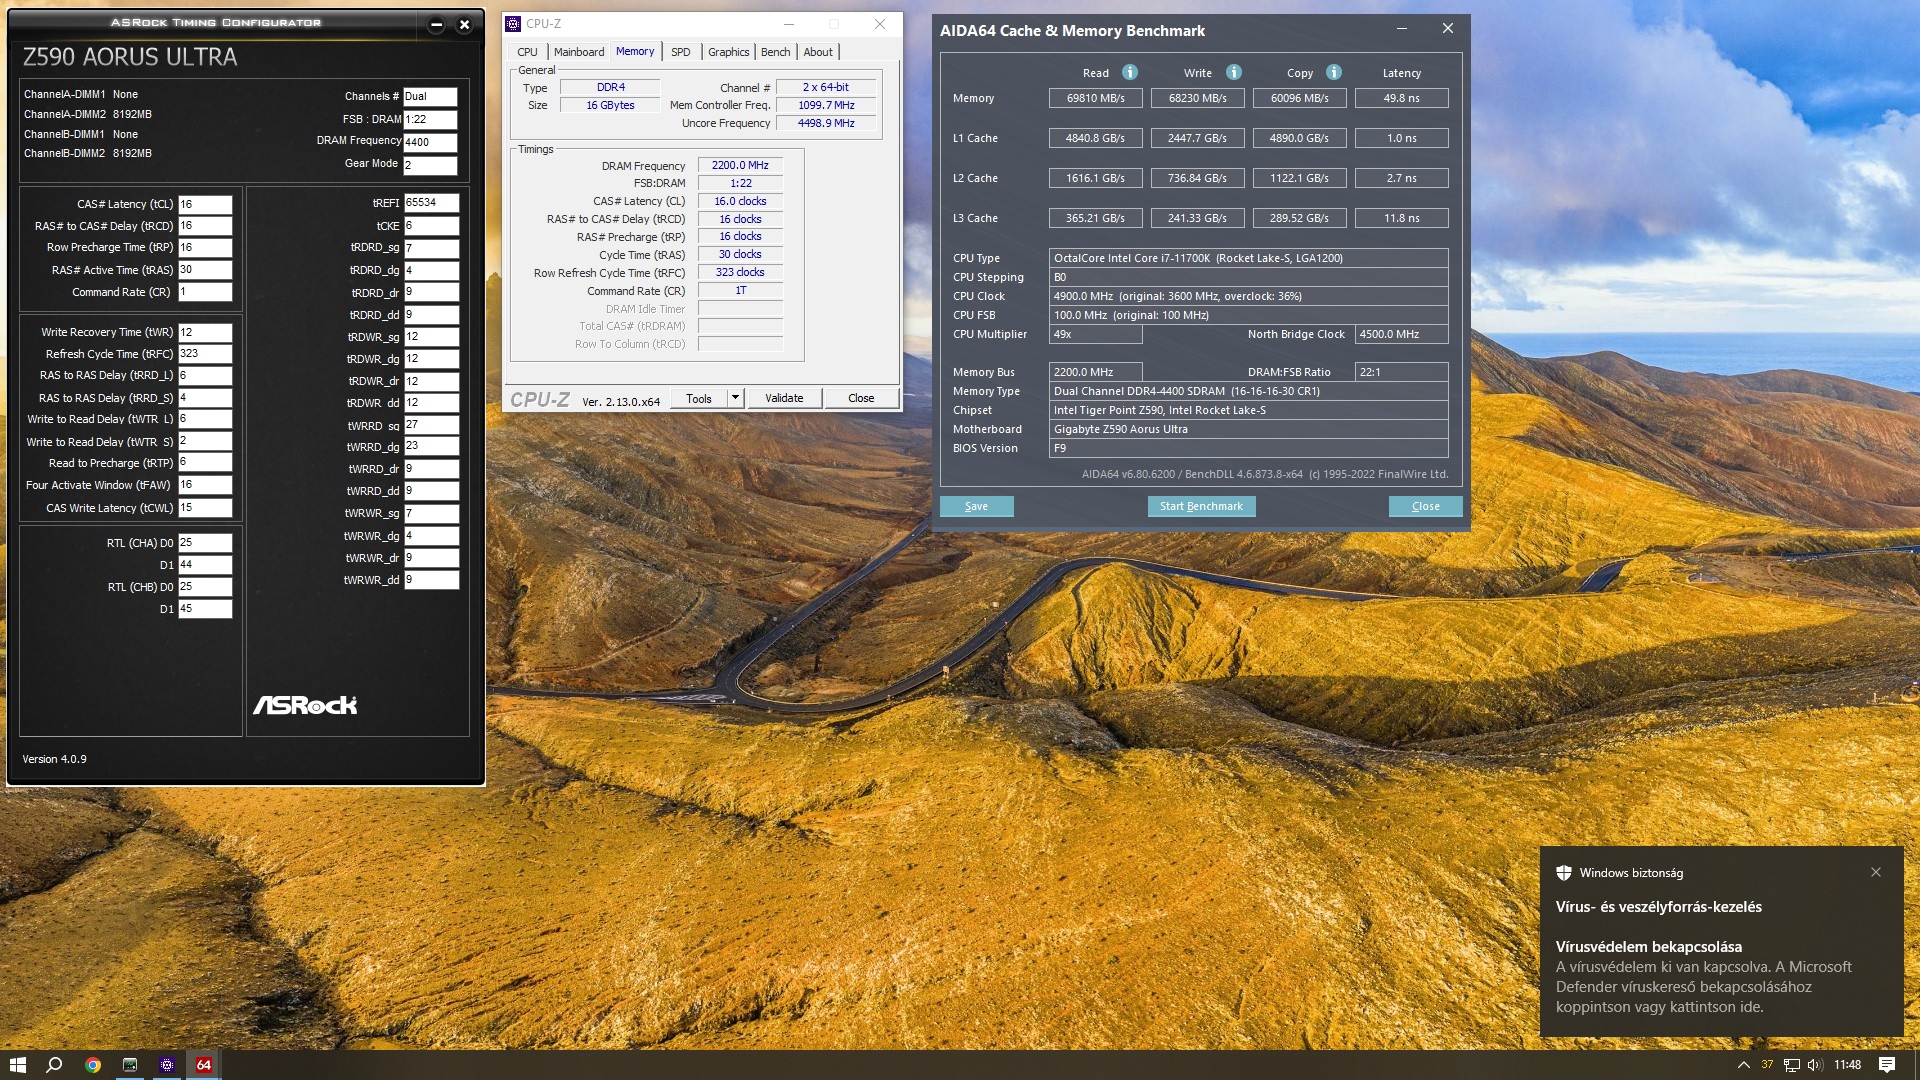Open the Bench tab in CPU-Z

tap(775, 52)
